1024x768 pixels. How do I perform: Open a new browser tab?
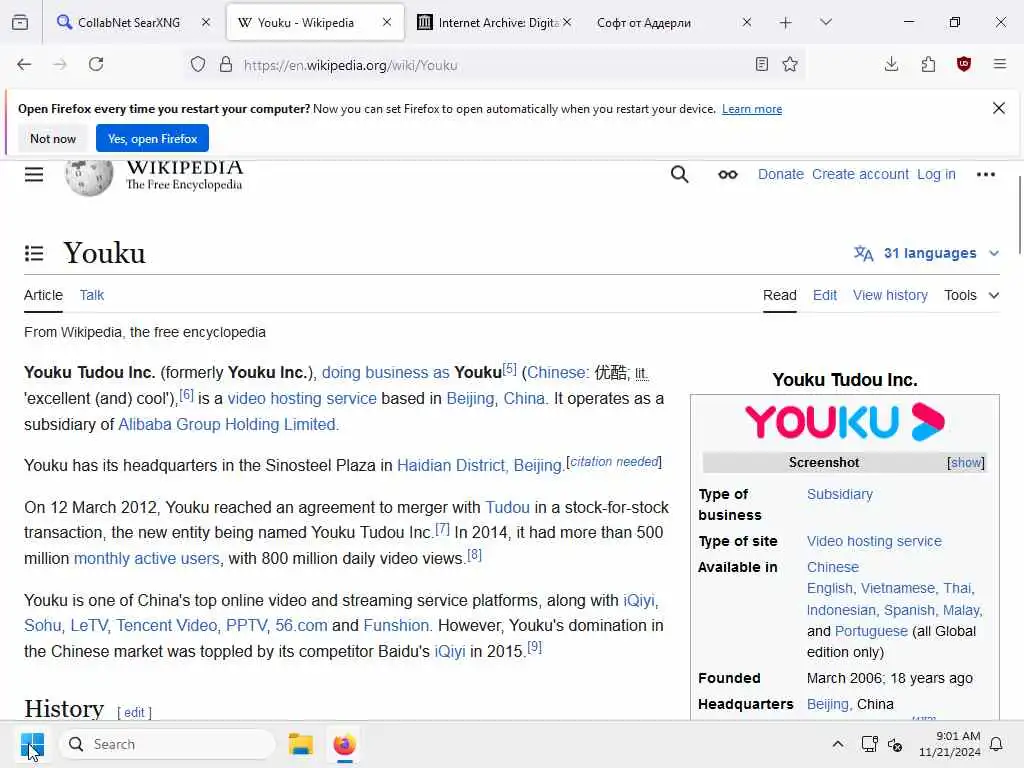coord(786,23)
